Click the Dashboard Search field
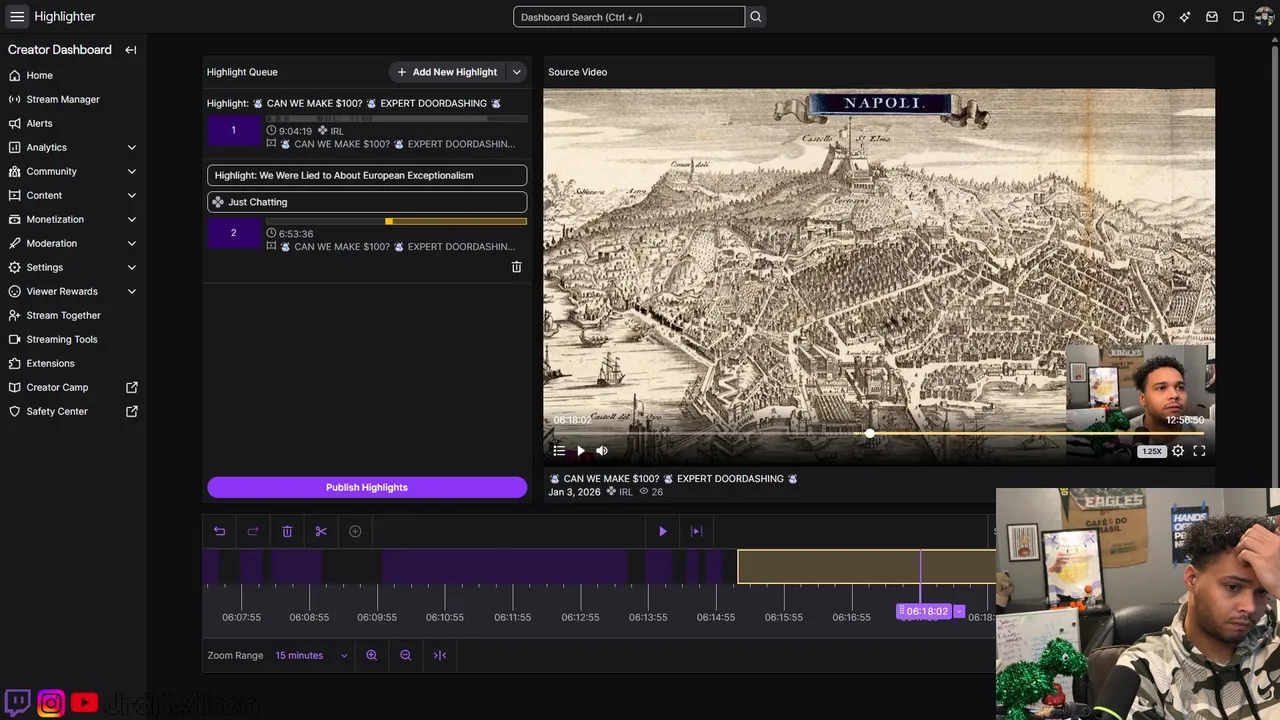The height and width of the screenshot is (720, 1280). 629,17
